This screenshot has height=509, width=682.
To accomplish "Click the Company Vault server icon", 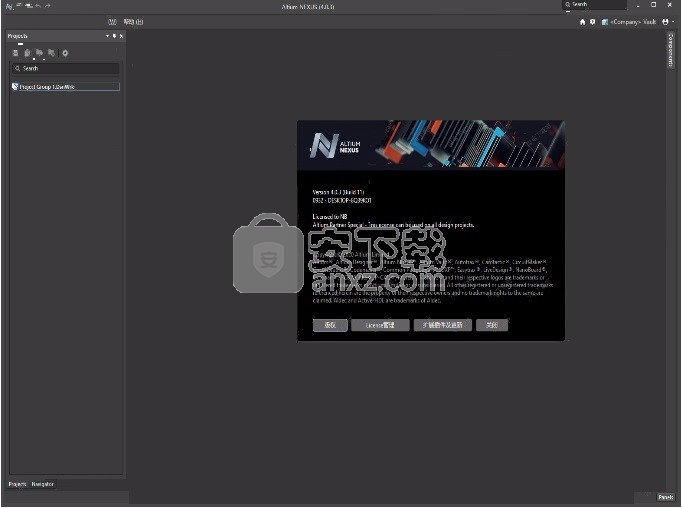I will pyautogui.click(x=605, y=22).
